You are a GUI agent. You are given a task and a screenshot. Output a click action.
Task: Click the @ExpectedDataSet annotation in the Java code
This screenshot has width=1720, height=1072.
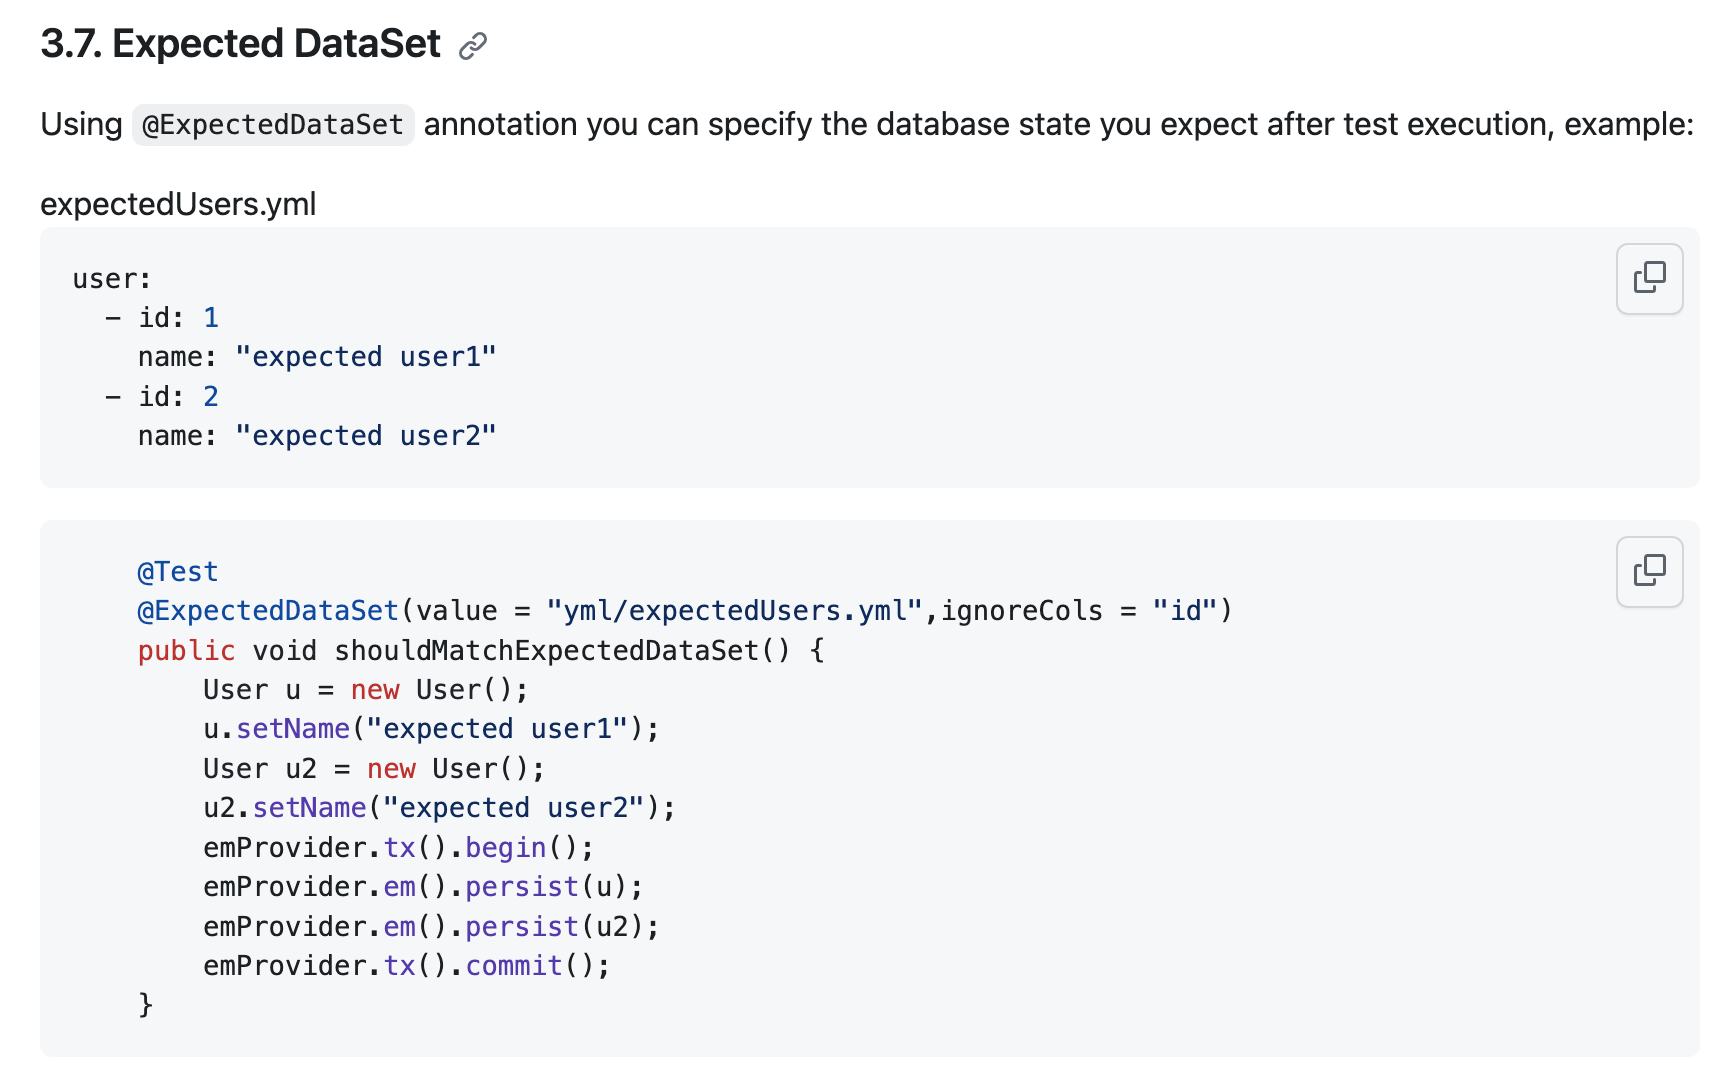click(x=268, y=611)
